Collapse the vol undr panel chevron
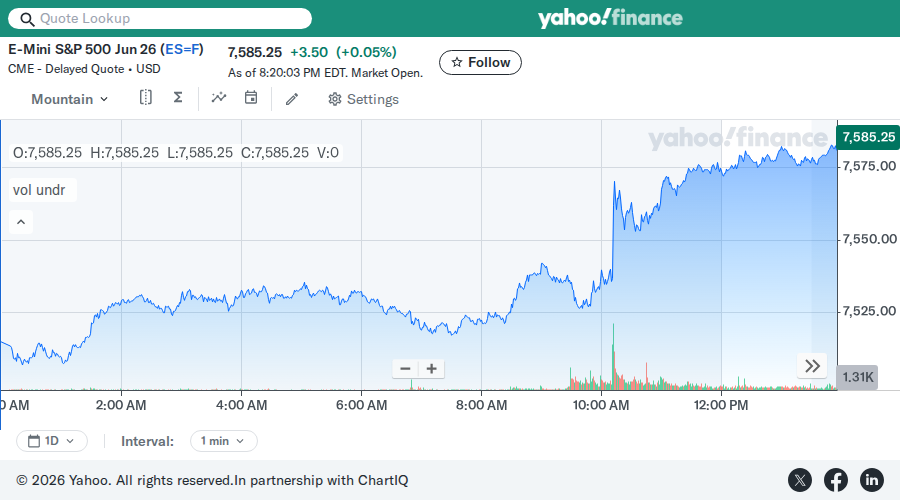 pos(21,222)
